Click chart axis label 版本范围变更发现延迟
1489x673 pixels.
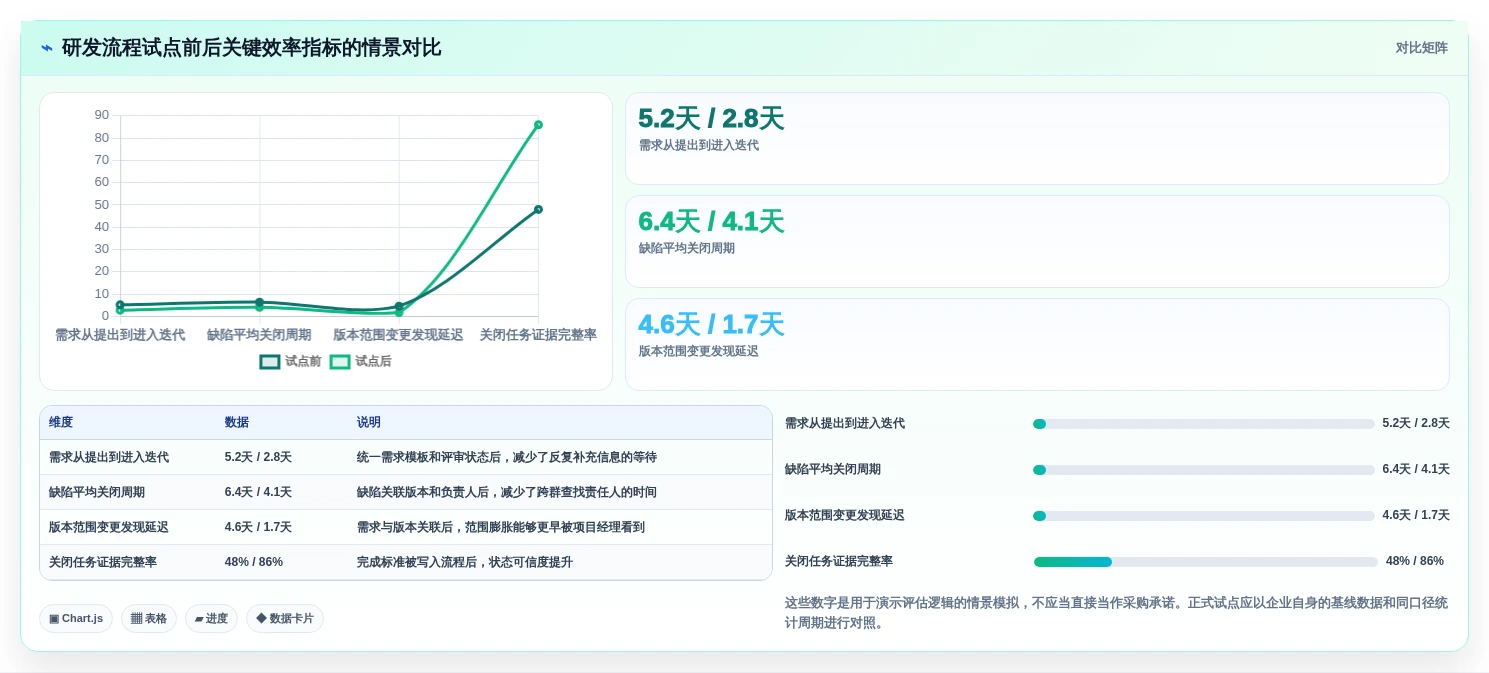pos(398,335)
